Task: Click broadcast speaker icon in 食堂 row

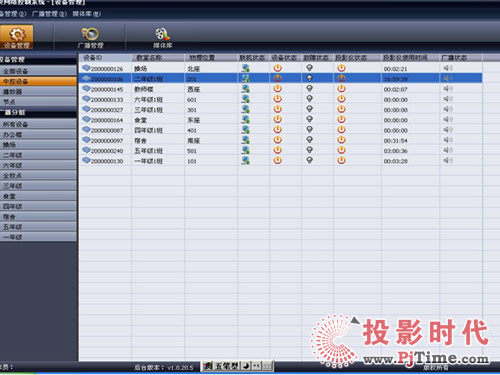Action: tap(448, 120)
